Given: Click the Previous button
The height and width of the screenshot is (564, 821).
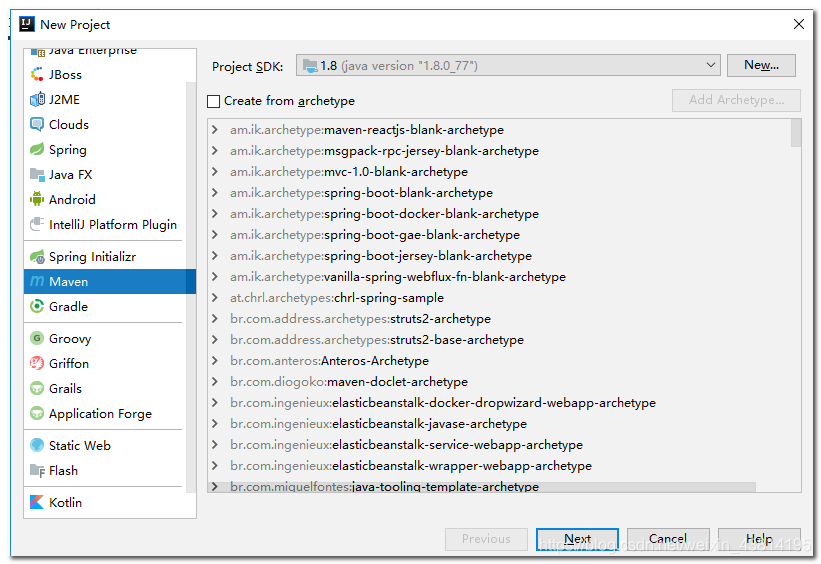Looking at the screenshot, I should [x=486, y=539].
